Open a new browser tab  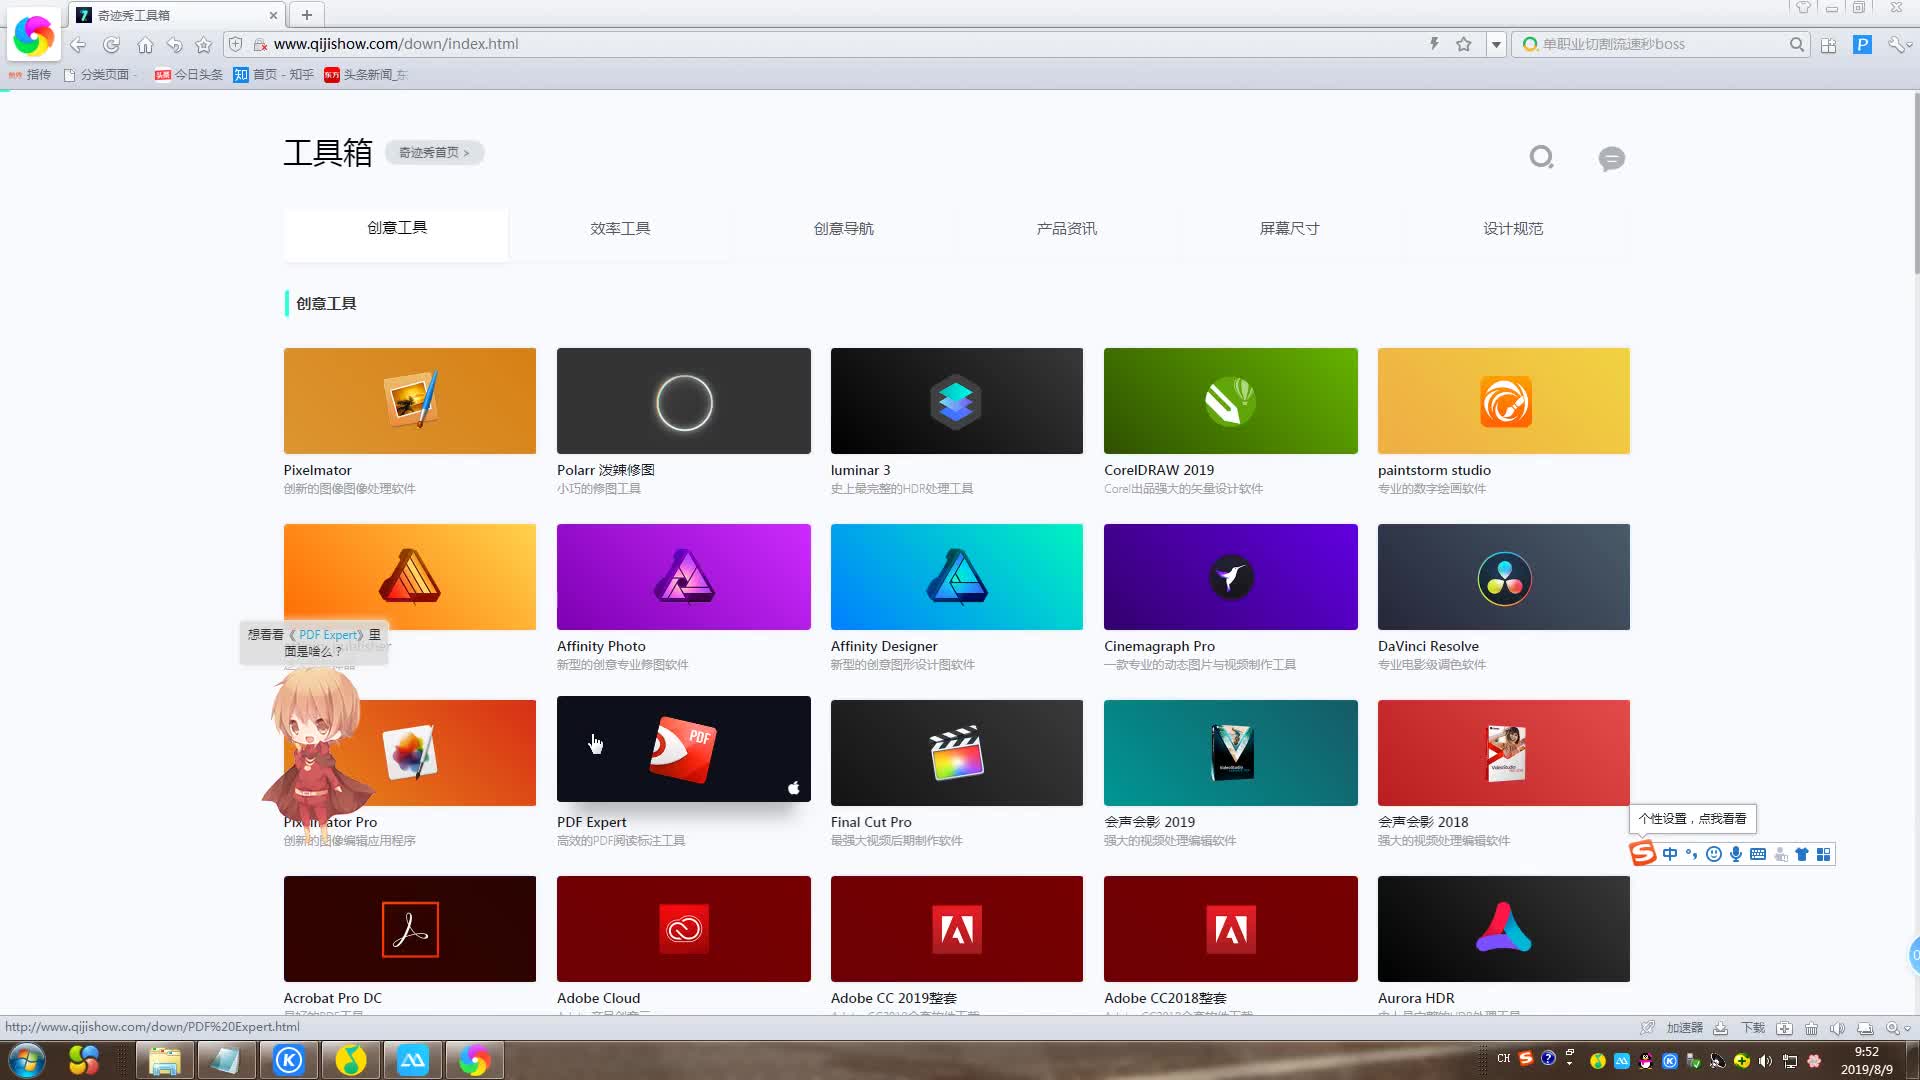pyautogui.click(x=307, y=15)
